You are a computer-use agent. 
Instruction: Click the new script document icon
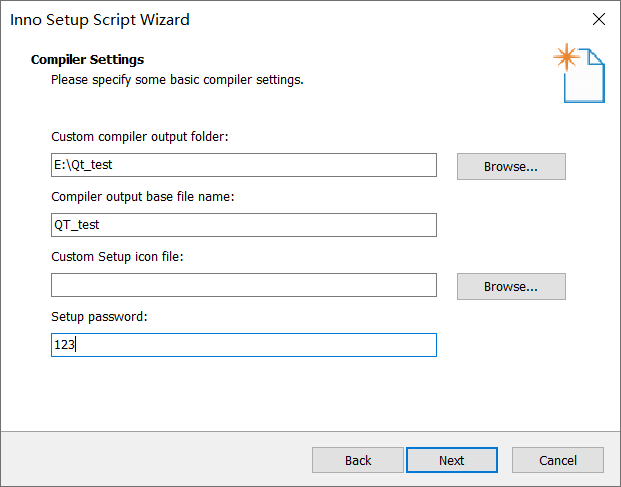click(579, 73)
